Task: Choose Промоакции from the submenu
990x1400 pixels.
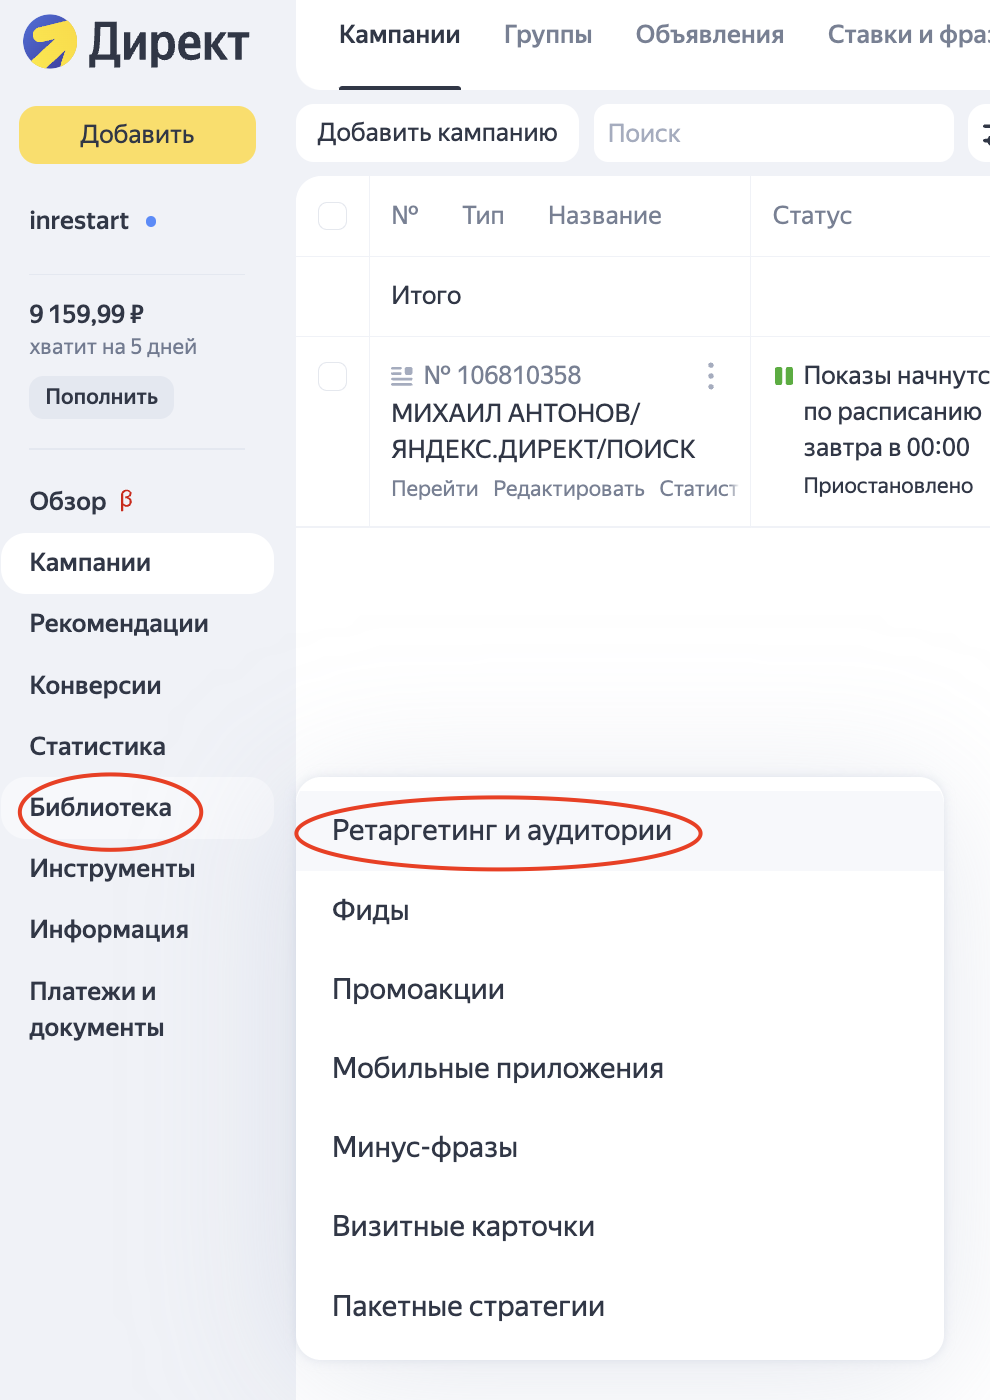Action: pyautogui.click(x=620, y=989)
